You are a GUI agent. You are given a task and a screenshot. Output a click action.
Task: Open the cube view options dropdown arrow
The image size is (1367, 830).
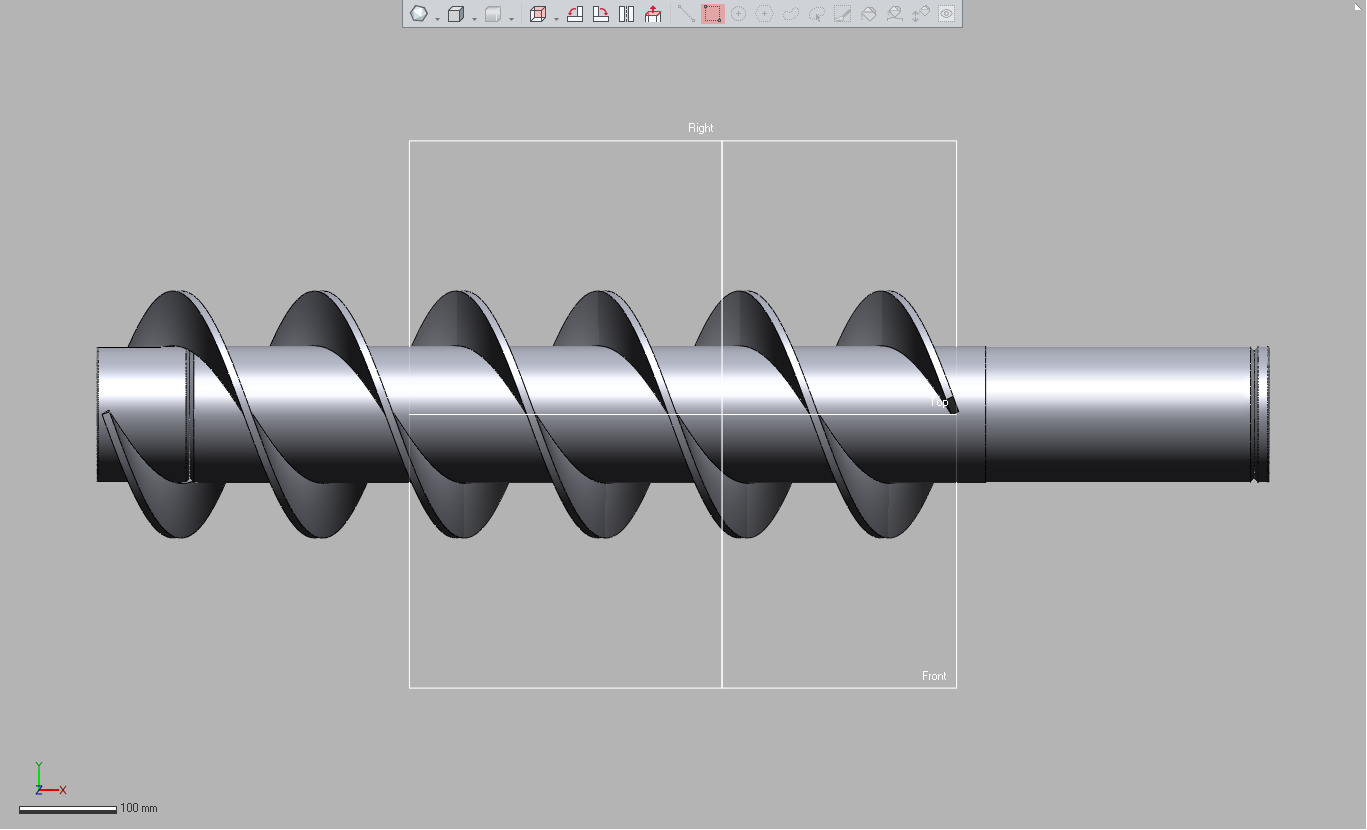pos(475,19)
